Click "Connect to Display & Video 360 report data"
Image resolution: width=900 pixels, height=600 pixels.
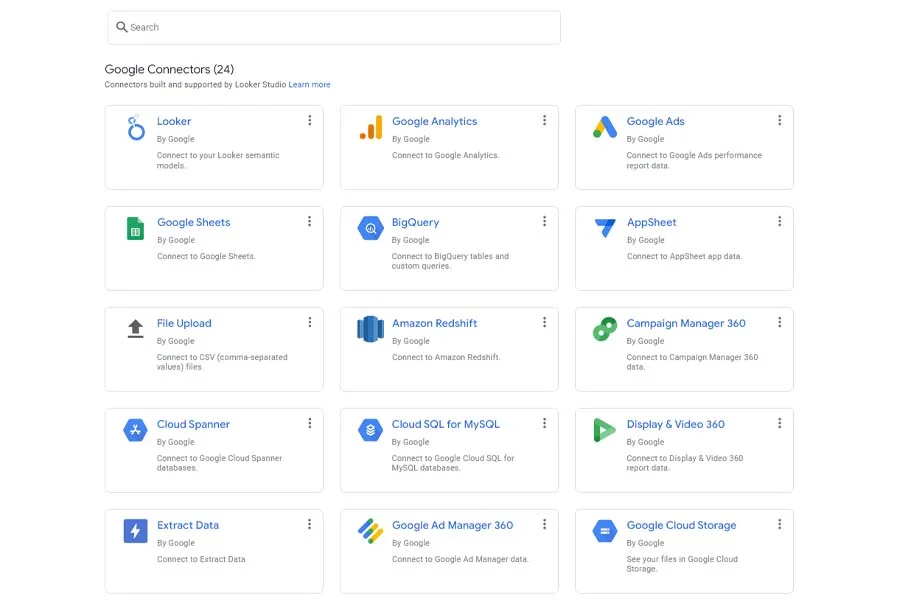click(x=685, y=463)
